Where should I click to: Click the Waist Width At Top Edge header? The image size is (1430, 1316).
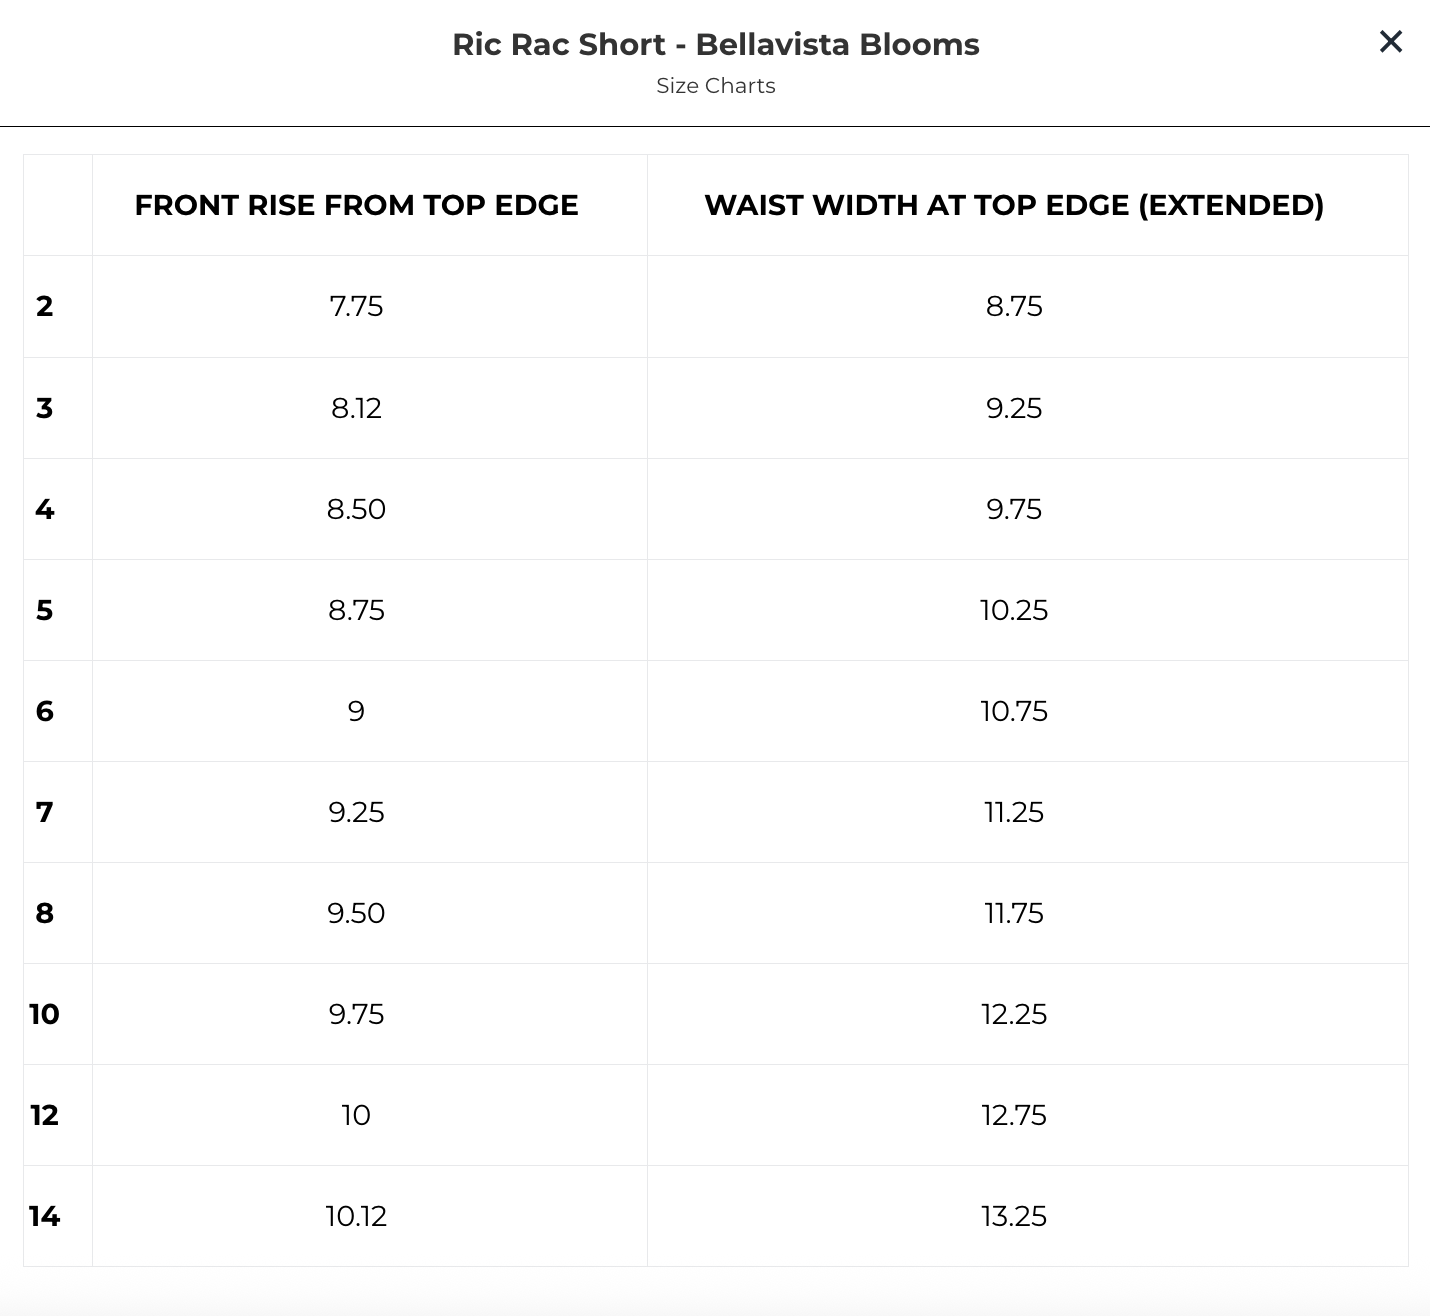coord(1014,205)
